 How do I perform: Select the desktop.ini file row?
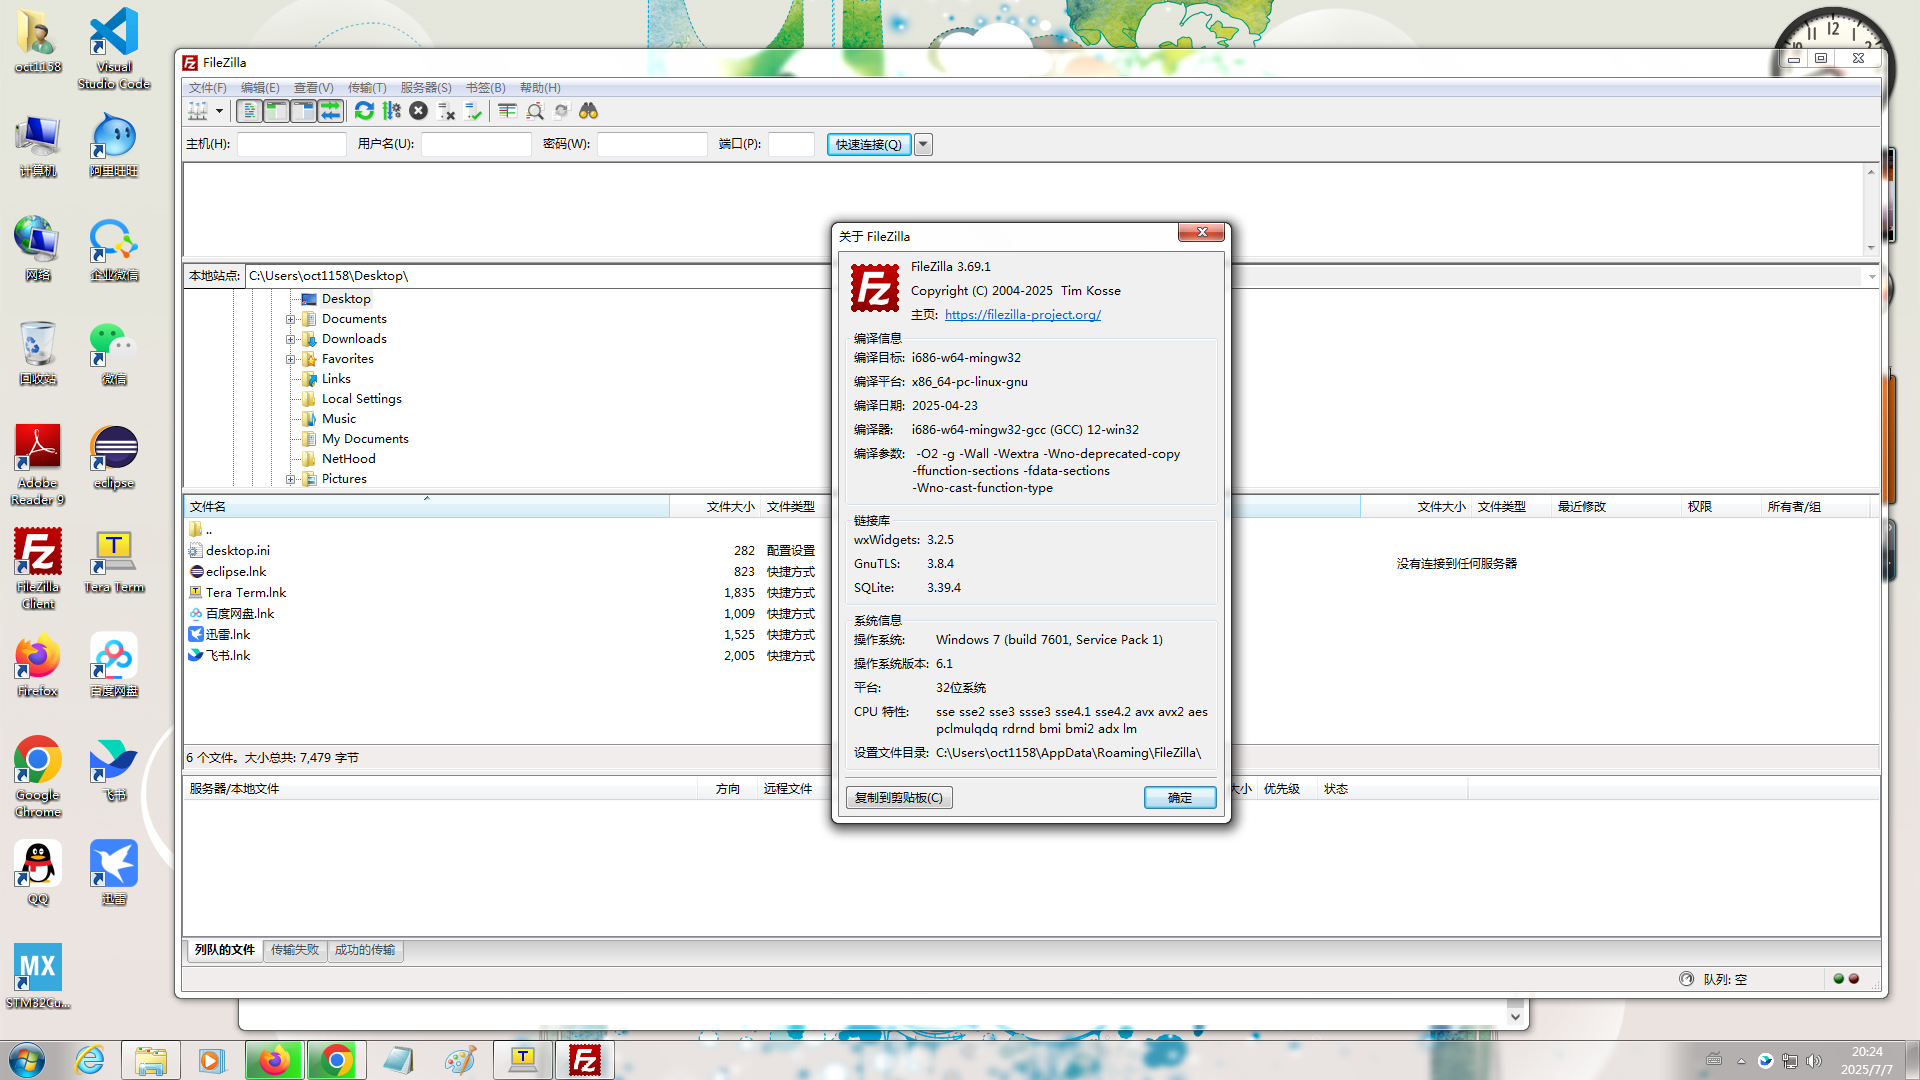(503, 551)
